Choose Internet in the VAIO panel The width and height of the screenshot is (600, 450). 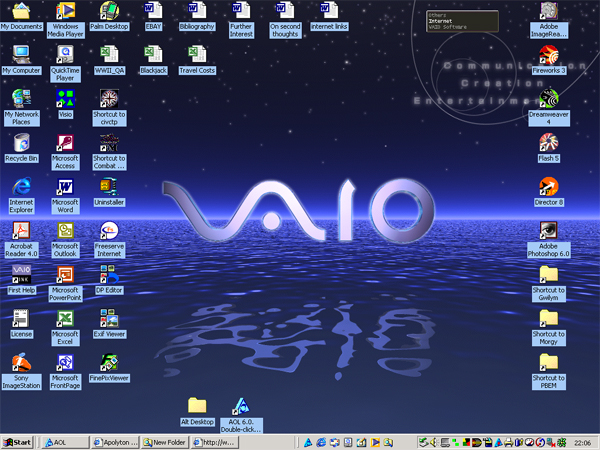pos(440,21)
